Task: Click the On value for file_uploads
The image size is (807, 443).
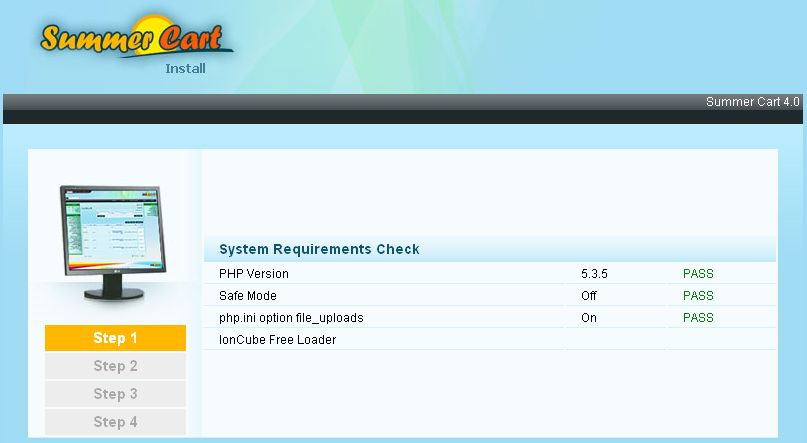Action: click(589, 318)
